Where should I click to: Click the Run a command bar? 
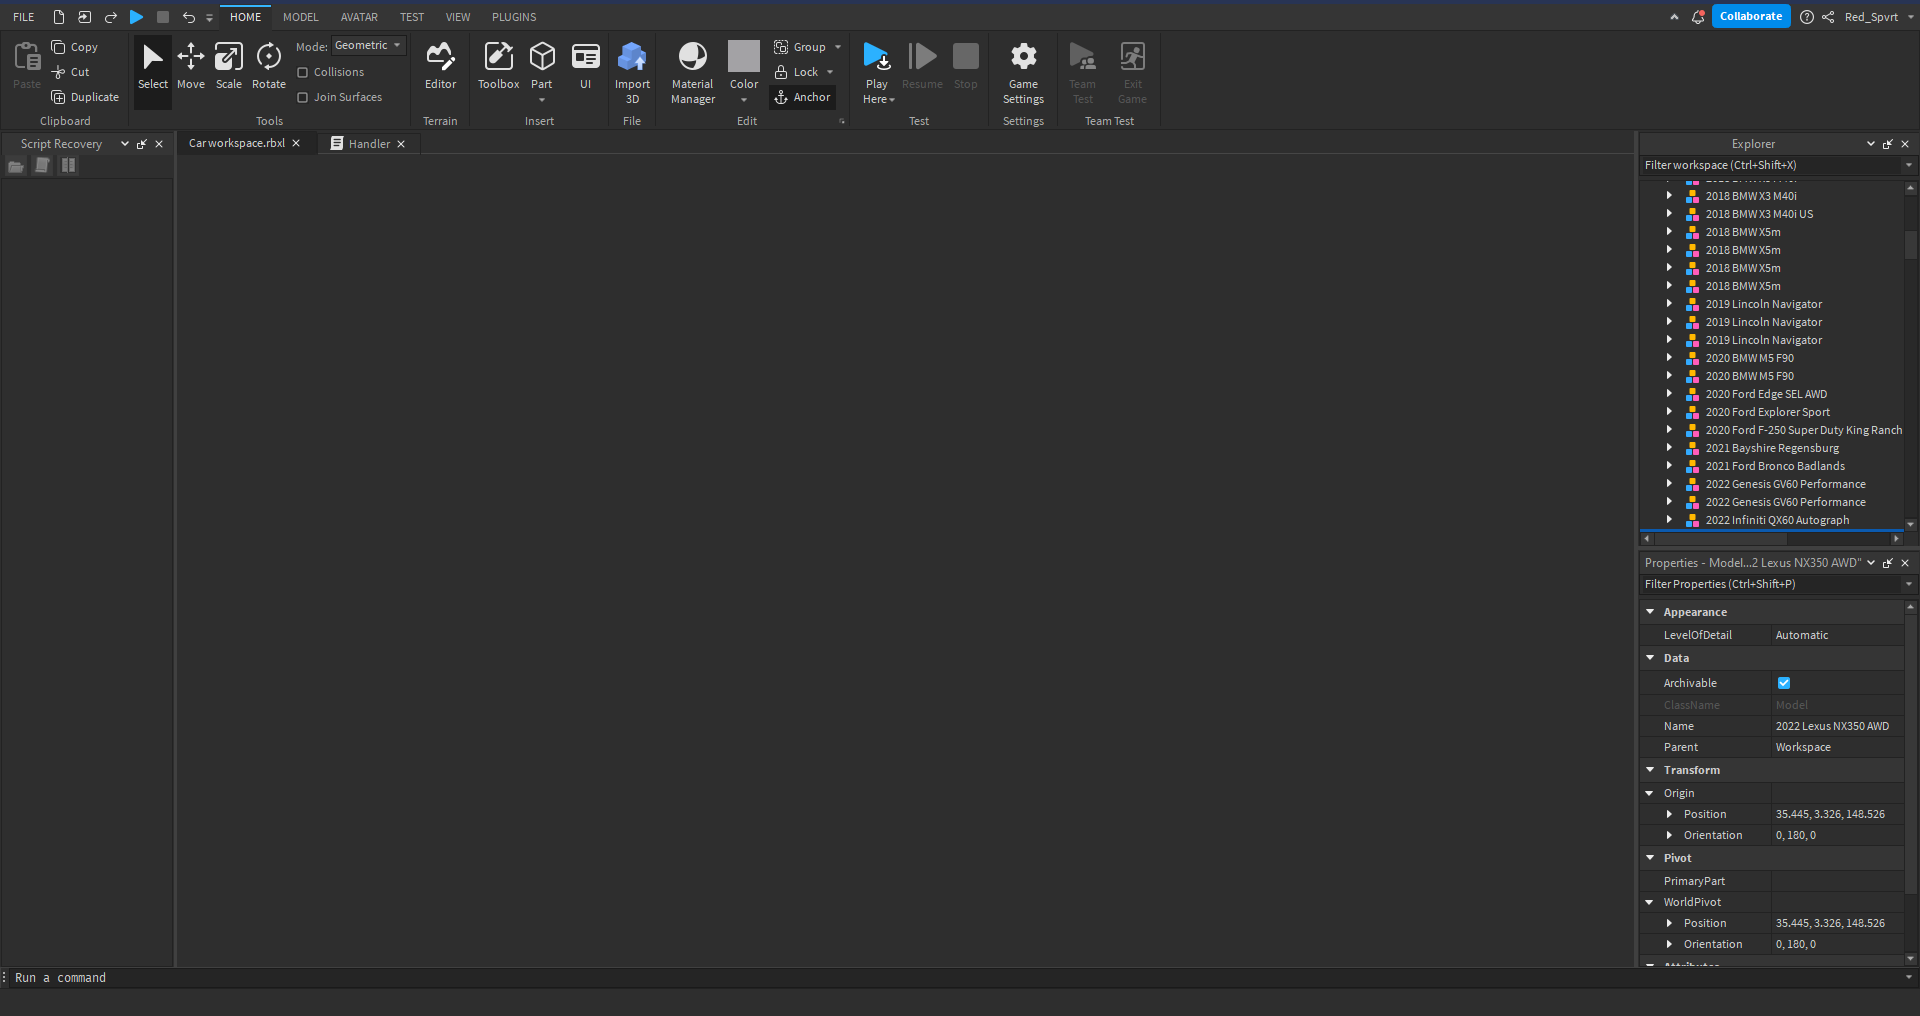pos(955,978)
